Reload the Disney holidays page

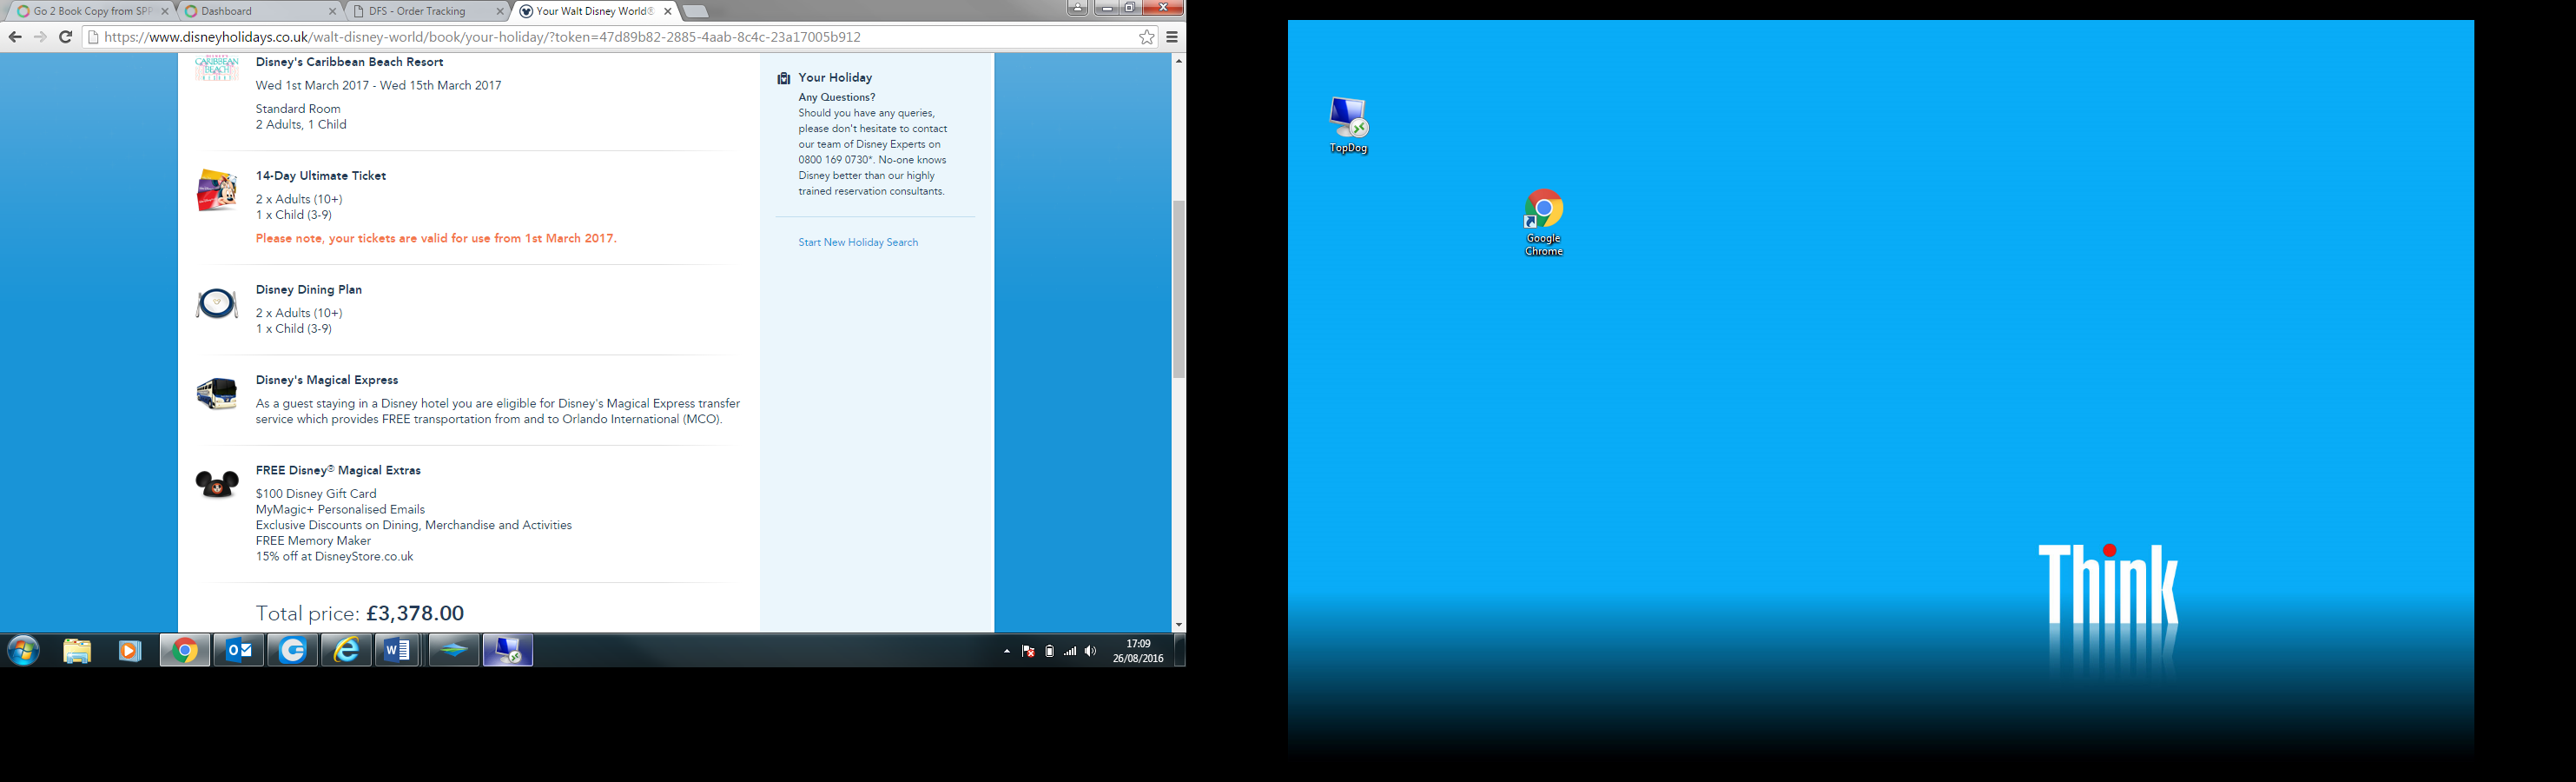tap(65, 37)
